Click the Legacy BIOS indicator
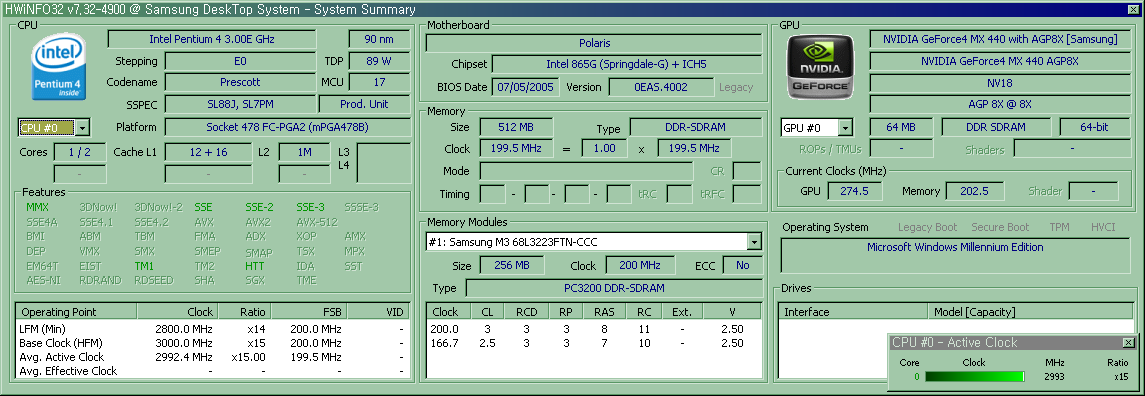The image size is (1145, 396). [x=736, y=87]
